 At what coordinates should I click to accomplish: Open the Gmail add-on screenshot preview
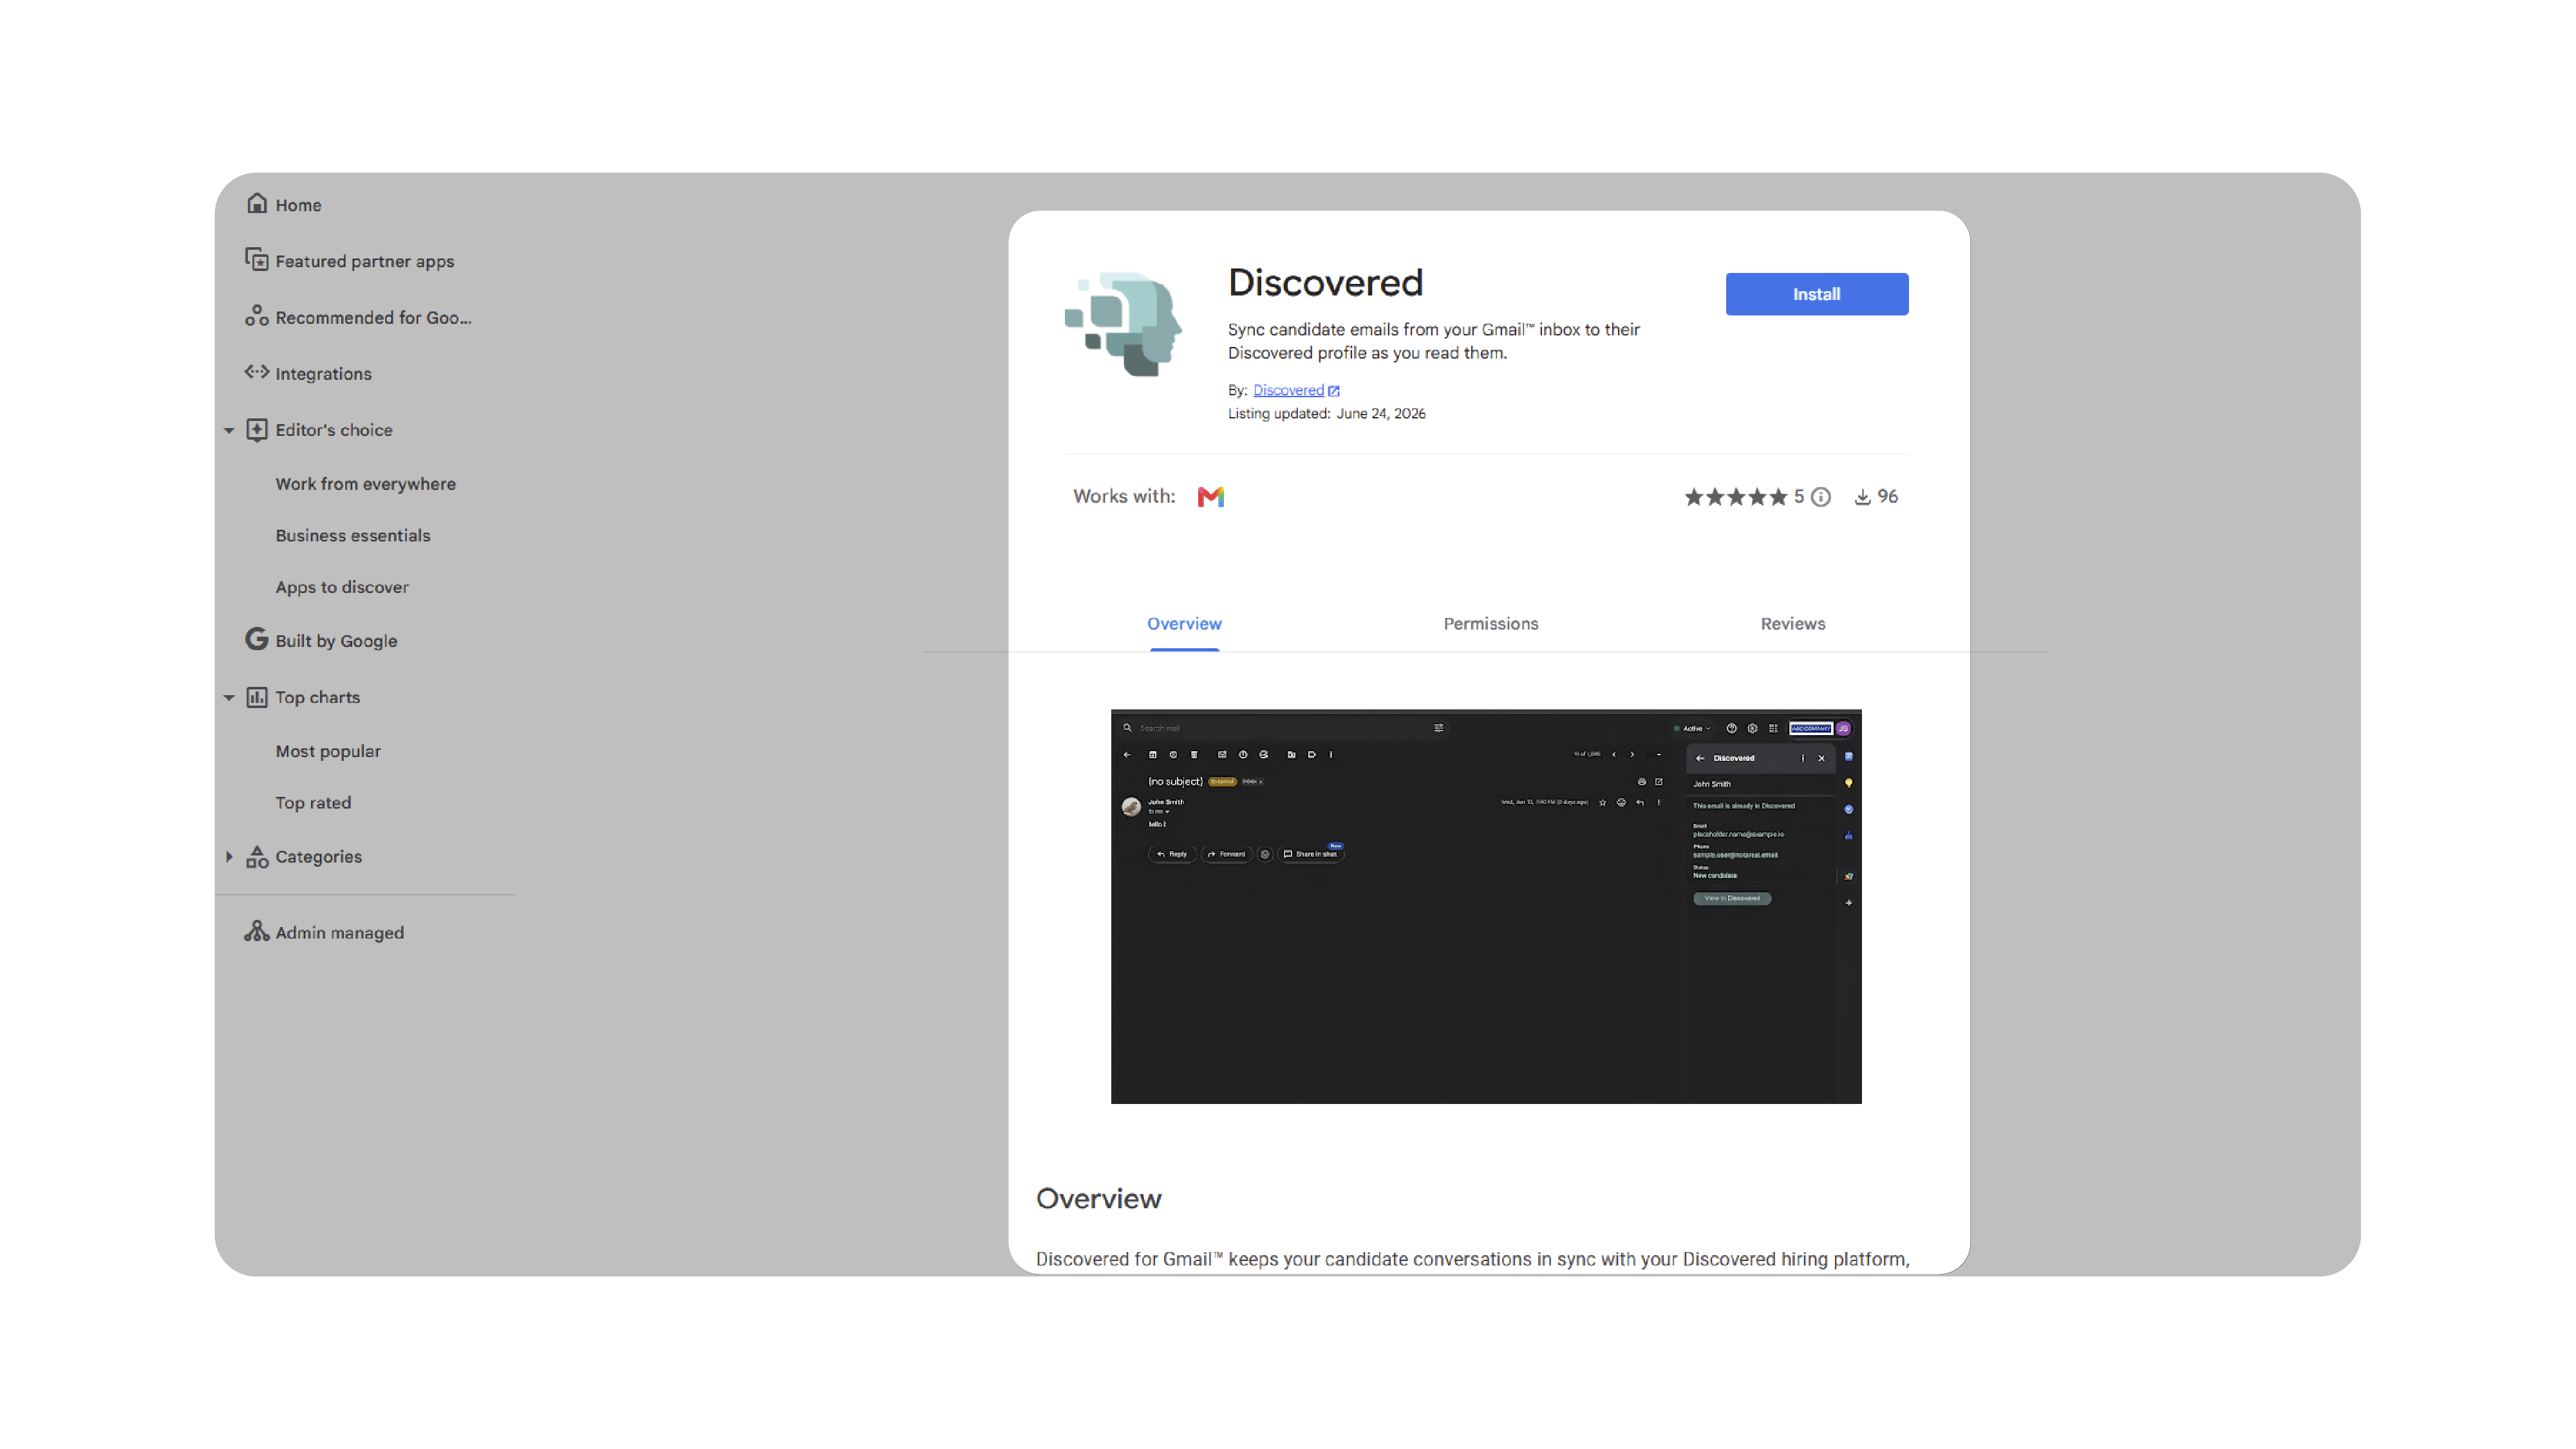pos(1485,906)
